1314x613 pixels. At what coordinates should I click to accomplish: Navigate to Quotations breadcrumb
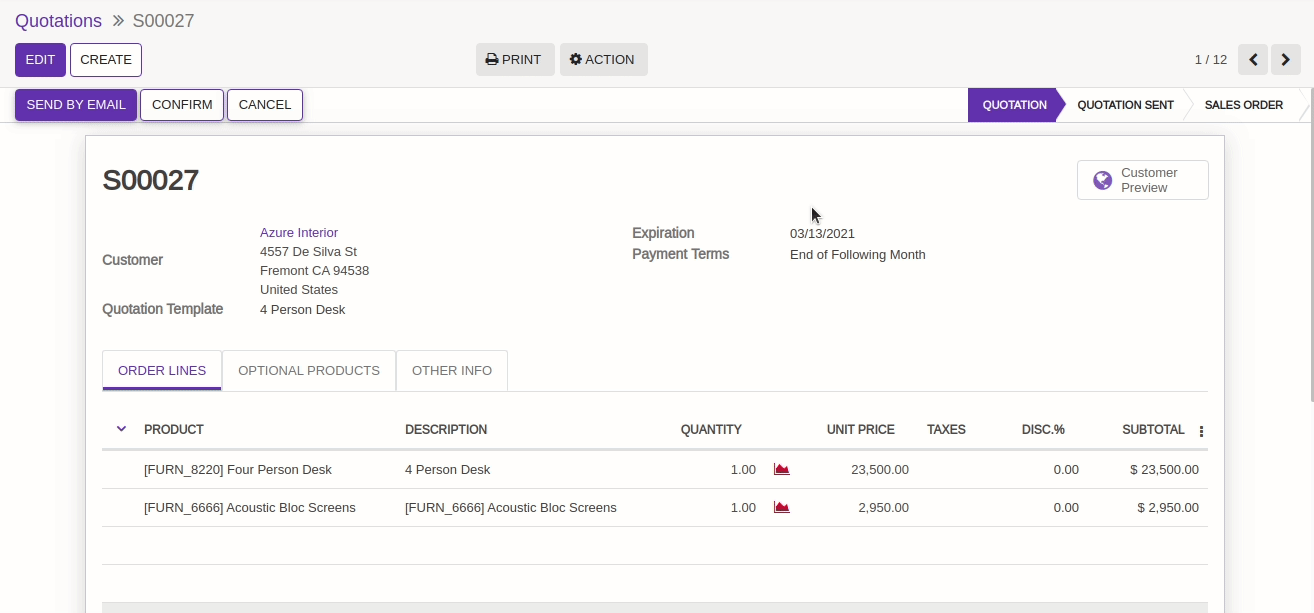point(58,21)
